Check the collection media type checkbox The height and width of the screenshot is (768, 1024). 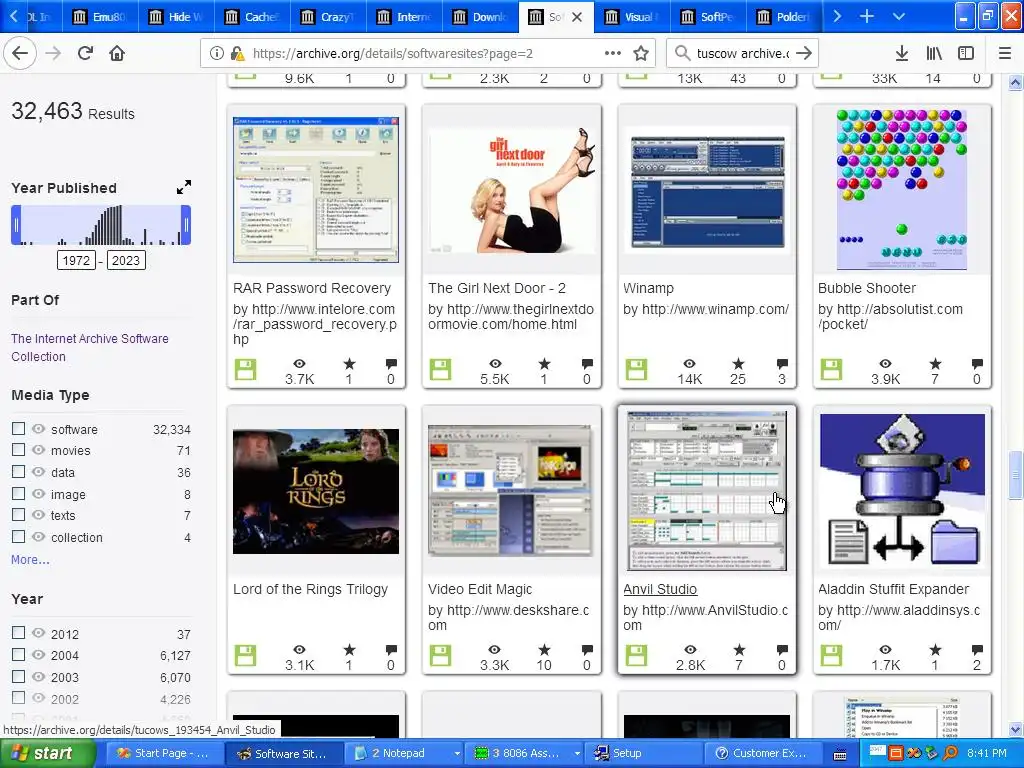coord(18,537)
